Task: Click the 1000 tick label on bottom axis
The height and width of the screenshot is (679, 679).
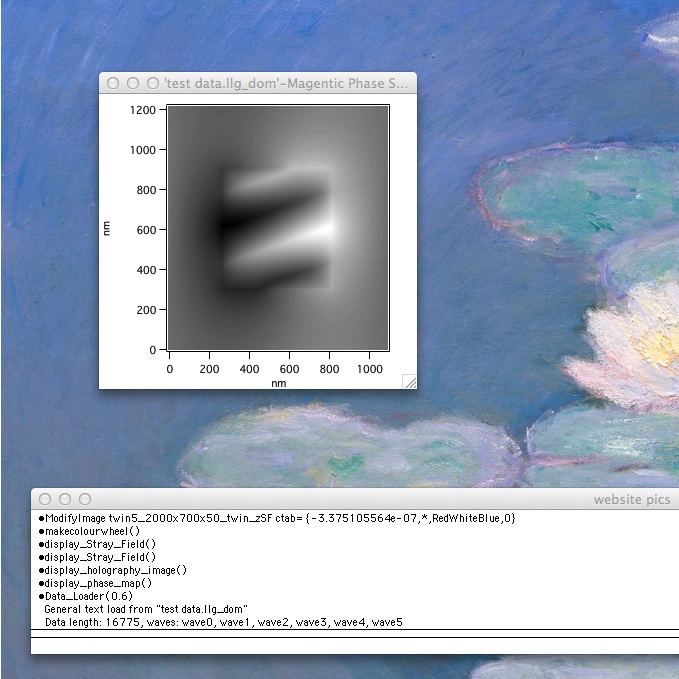Action: [x=369, y=369]
